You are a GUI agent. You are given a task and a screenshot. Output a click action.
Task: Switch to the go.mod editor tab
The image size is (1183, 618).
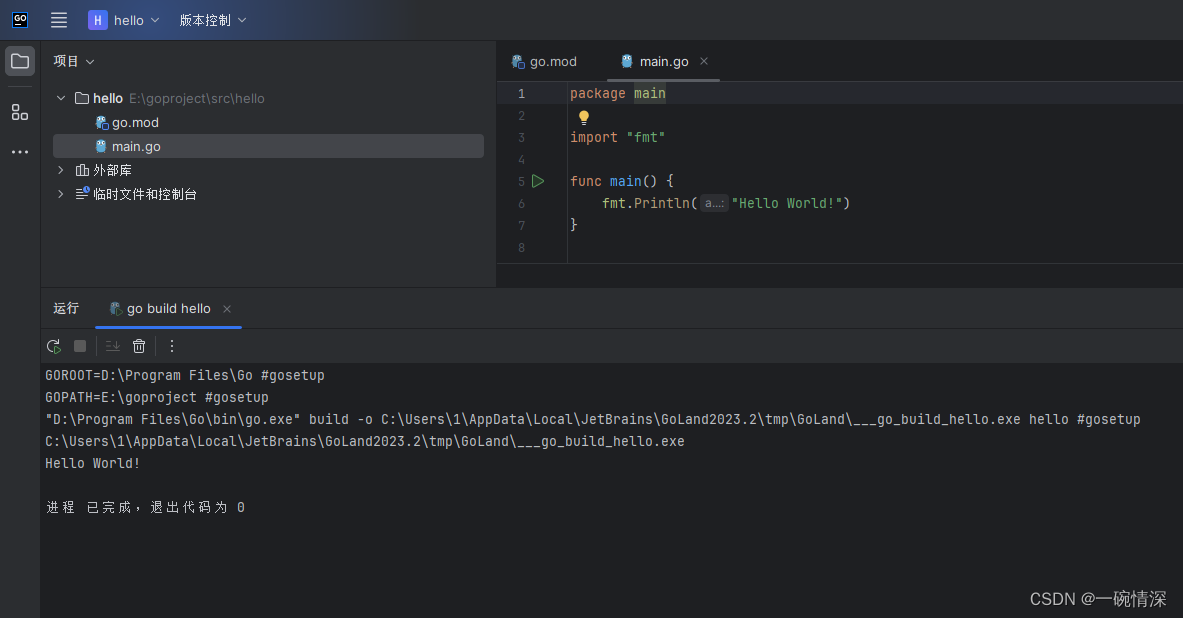tap(545, 61)
